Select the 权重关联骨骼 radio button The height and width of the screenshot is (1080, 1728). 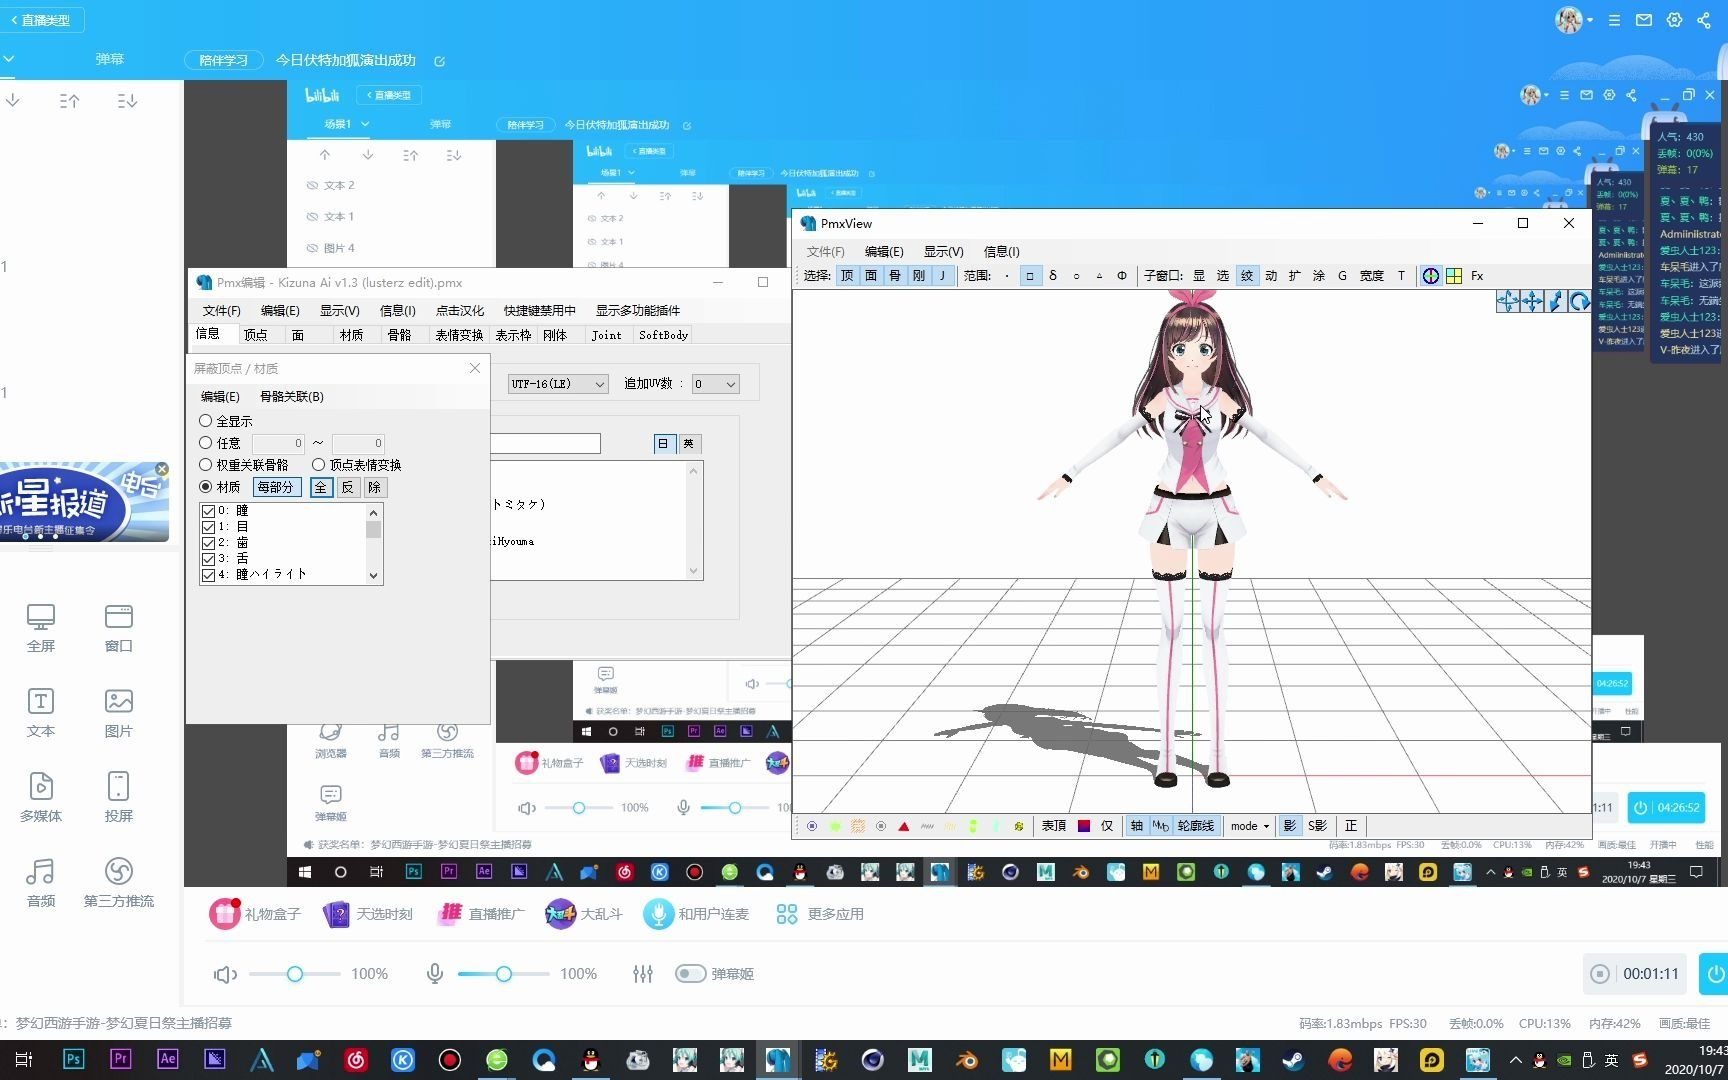tap(206, 465)
